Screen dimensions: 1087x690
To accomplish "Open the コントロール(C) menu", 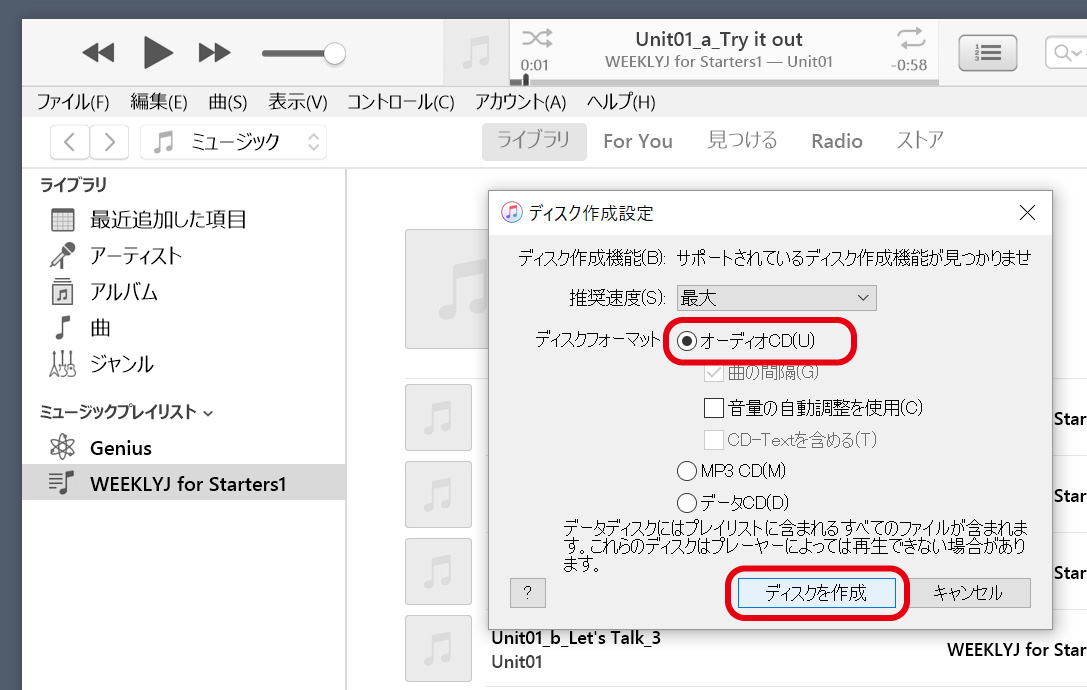I will point(401,102).
